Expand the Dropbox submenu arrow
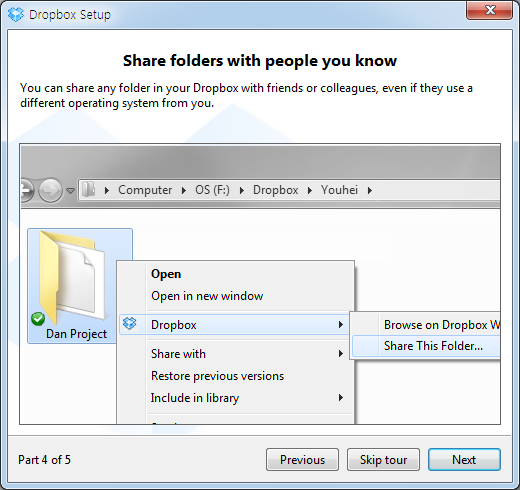The image size is (520, 490). coord(341,324)
